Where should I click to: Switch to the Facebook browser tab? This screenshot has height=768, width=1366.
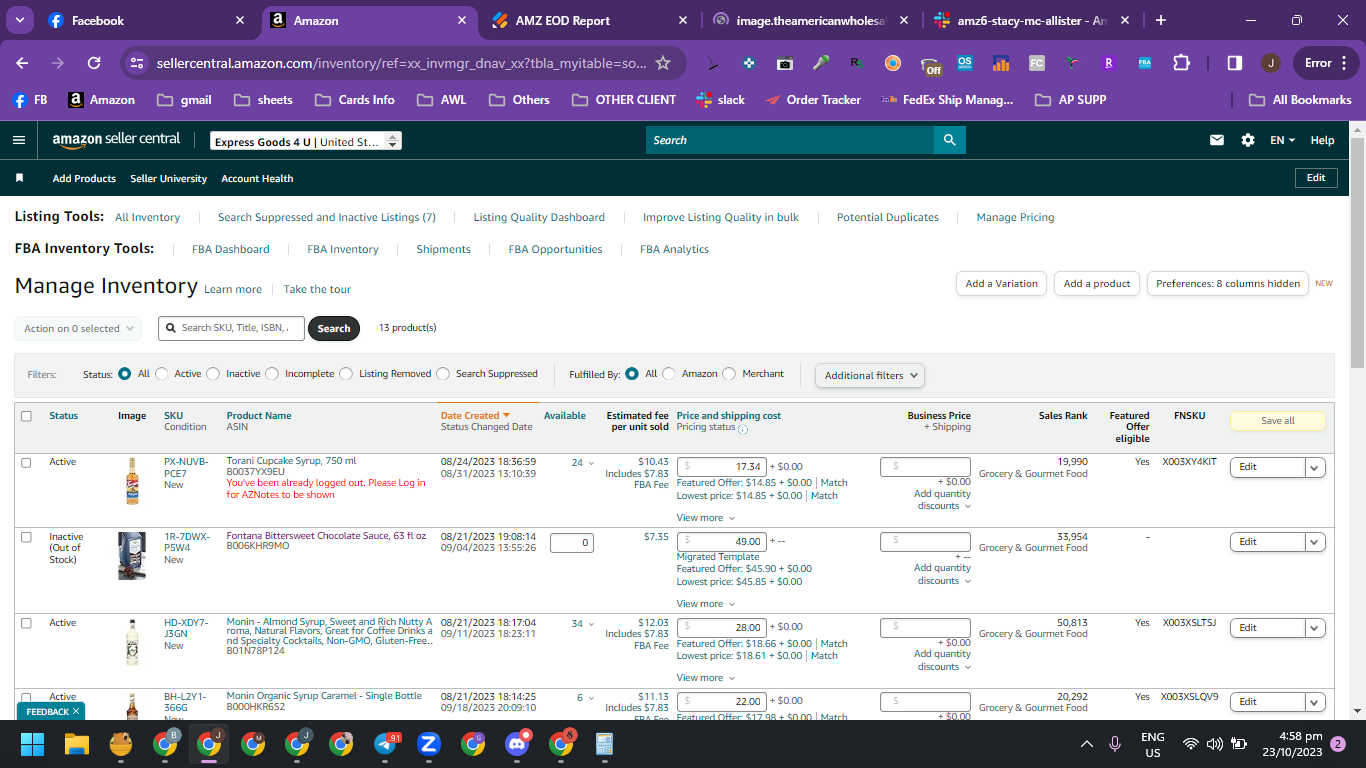point(147,20)
